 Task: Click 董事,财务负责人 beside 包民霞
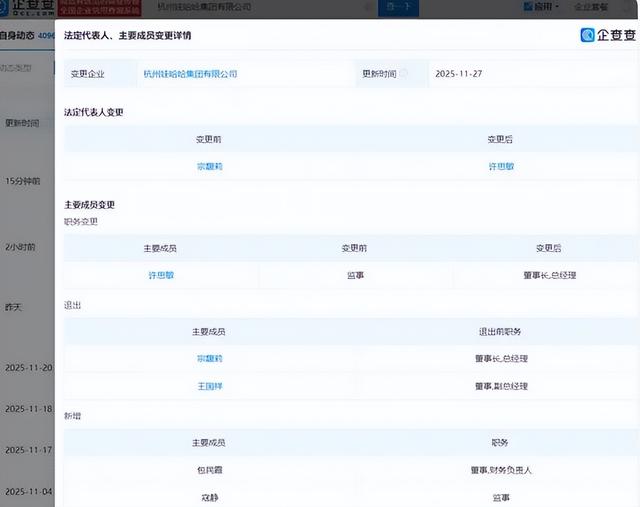tap(501, 470)
